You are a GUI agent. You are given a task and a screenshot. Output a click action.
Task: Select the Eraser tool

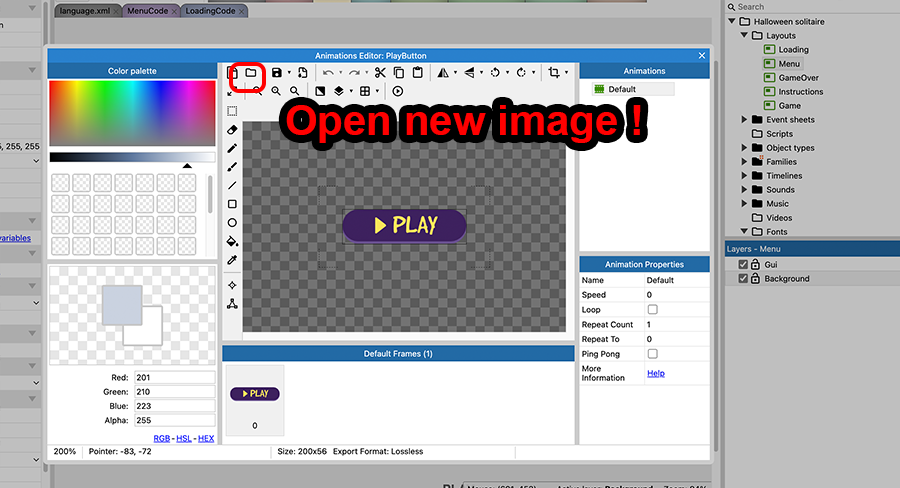[x=232, y=129]
